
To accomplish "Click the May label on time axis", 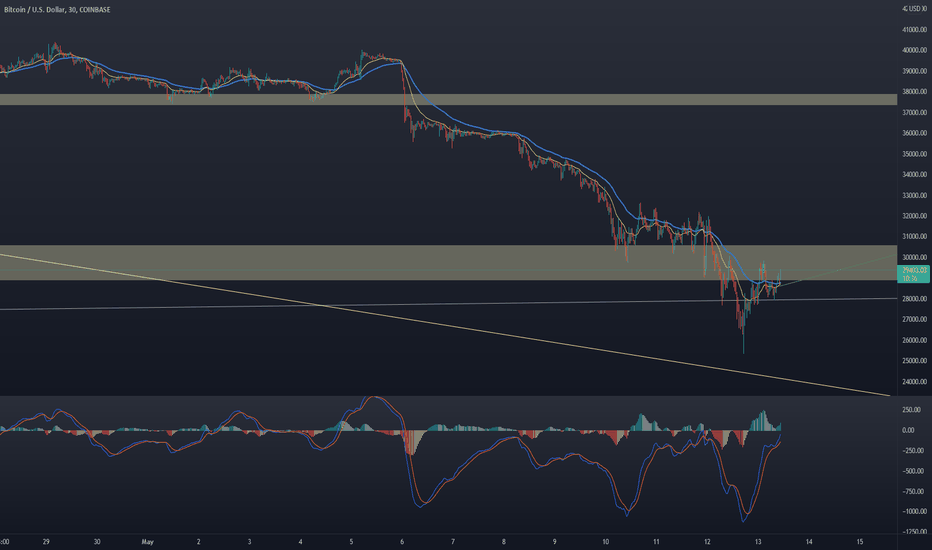I will click(147, 542).
